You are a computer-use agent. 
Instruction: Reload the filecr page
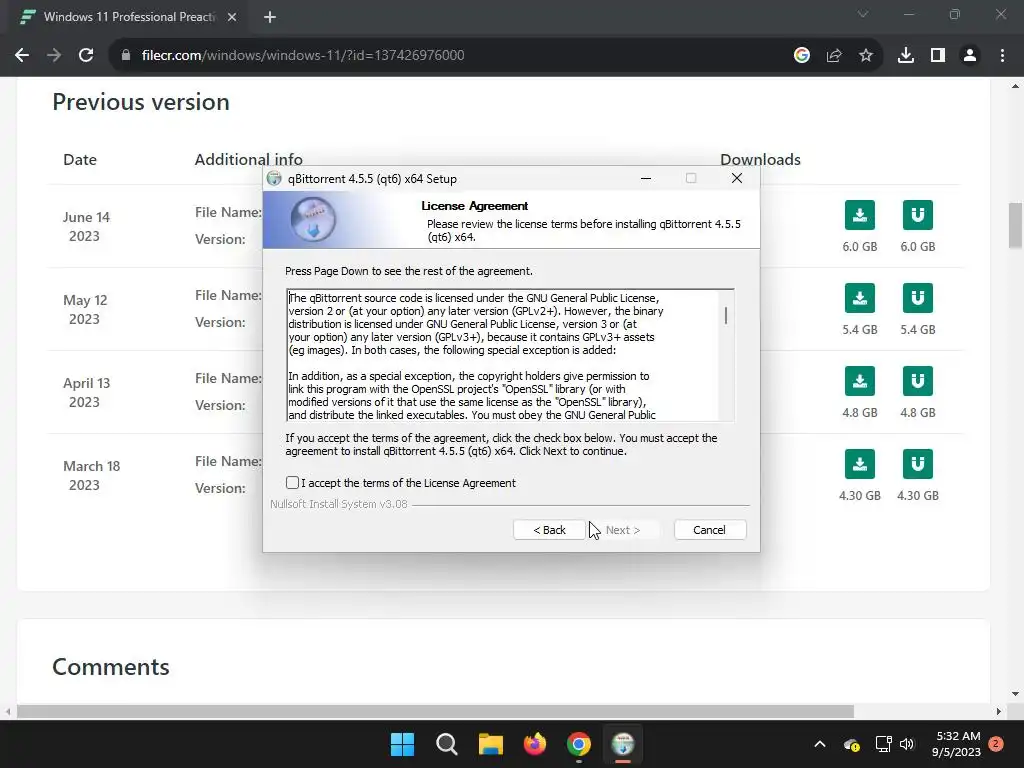[x=86, y=55]
